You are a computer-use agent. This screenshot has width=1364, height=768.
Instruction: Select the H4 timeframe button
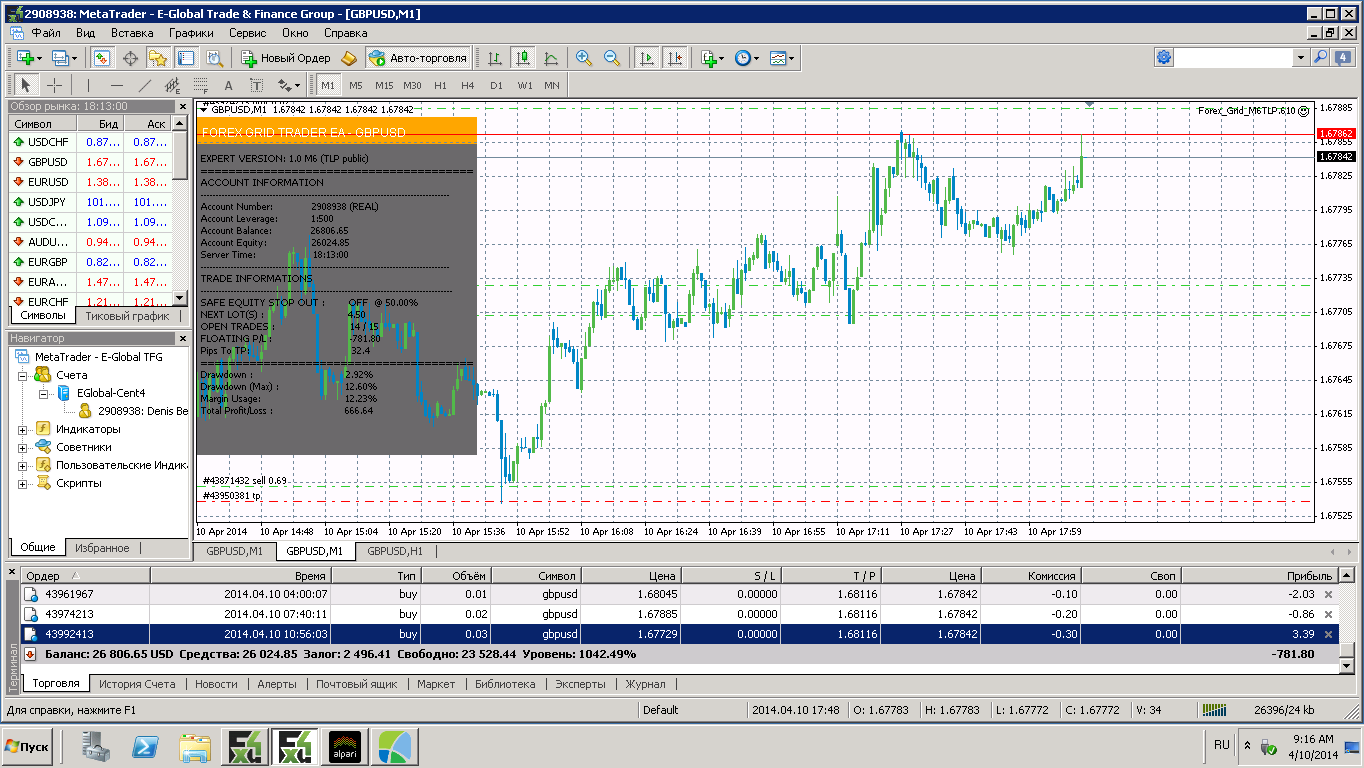[x=468, y=85]
